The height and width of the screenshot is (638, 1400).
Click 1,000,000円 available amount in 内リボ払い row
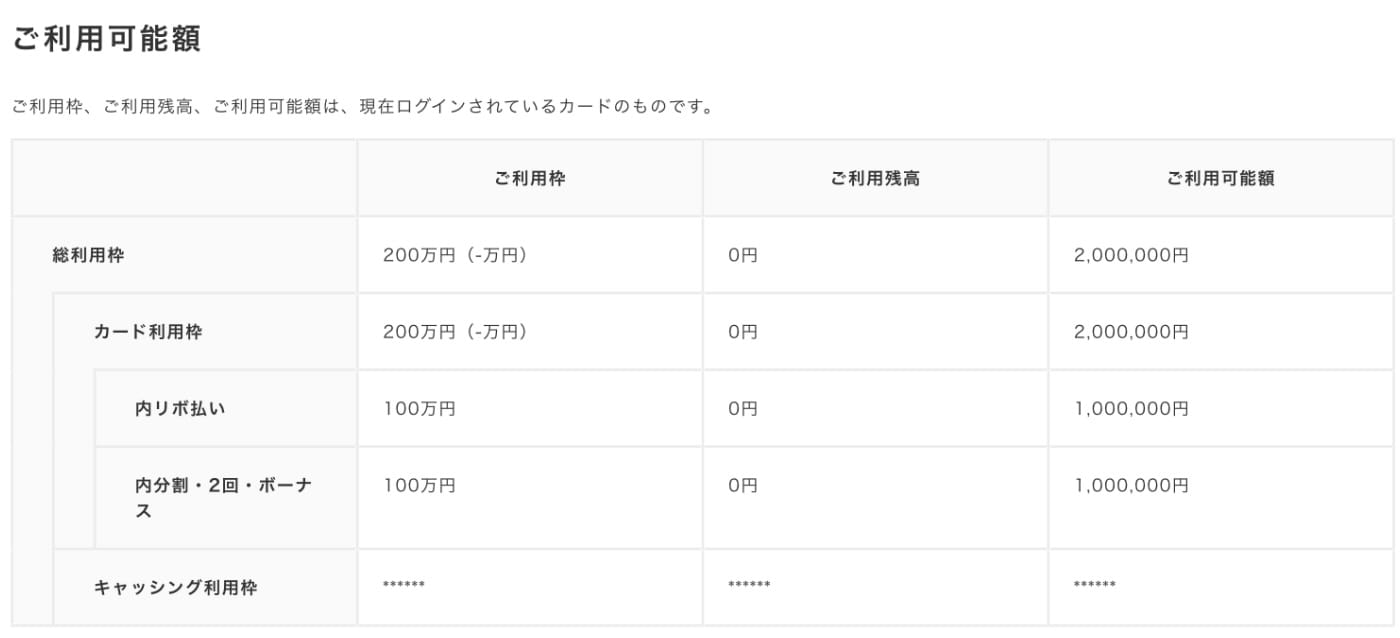(1131, 408)
